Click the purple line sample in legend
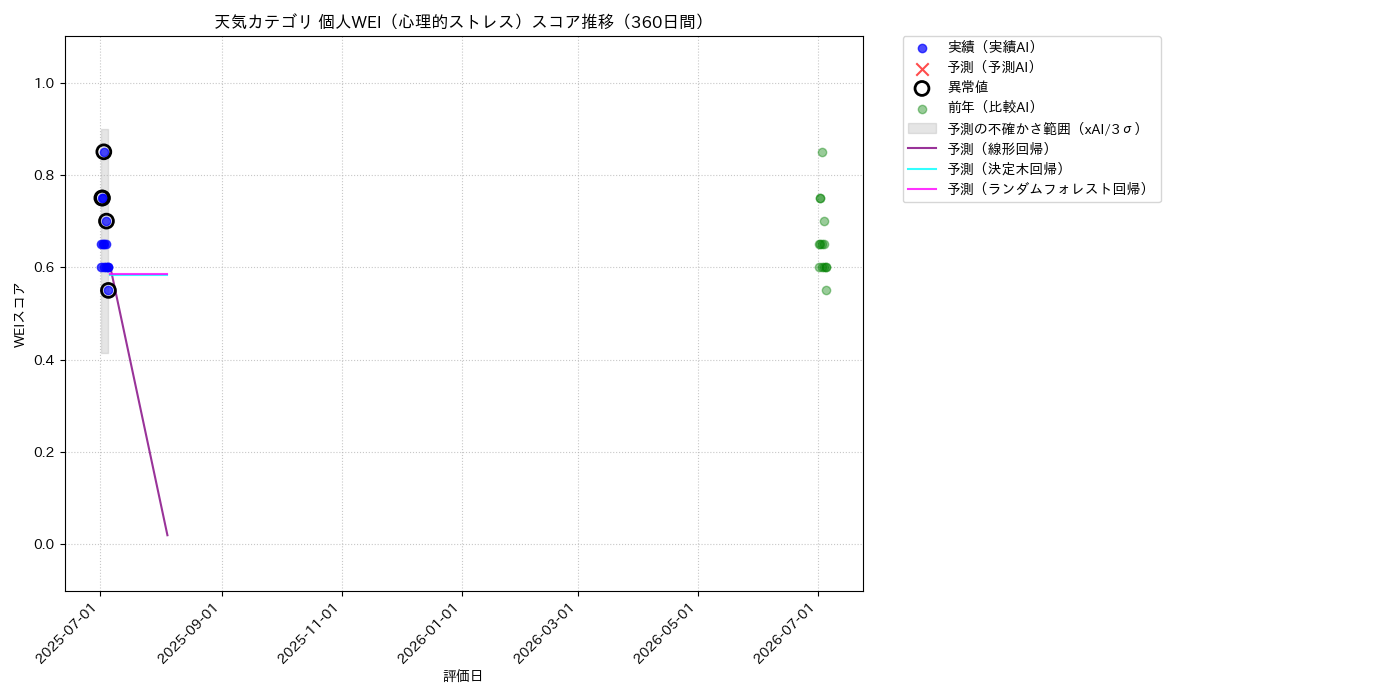Screen dimensions: 1400x700 (922, 148)
